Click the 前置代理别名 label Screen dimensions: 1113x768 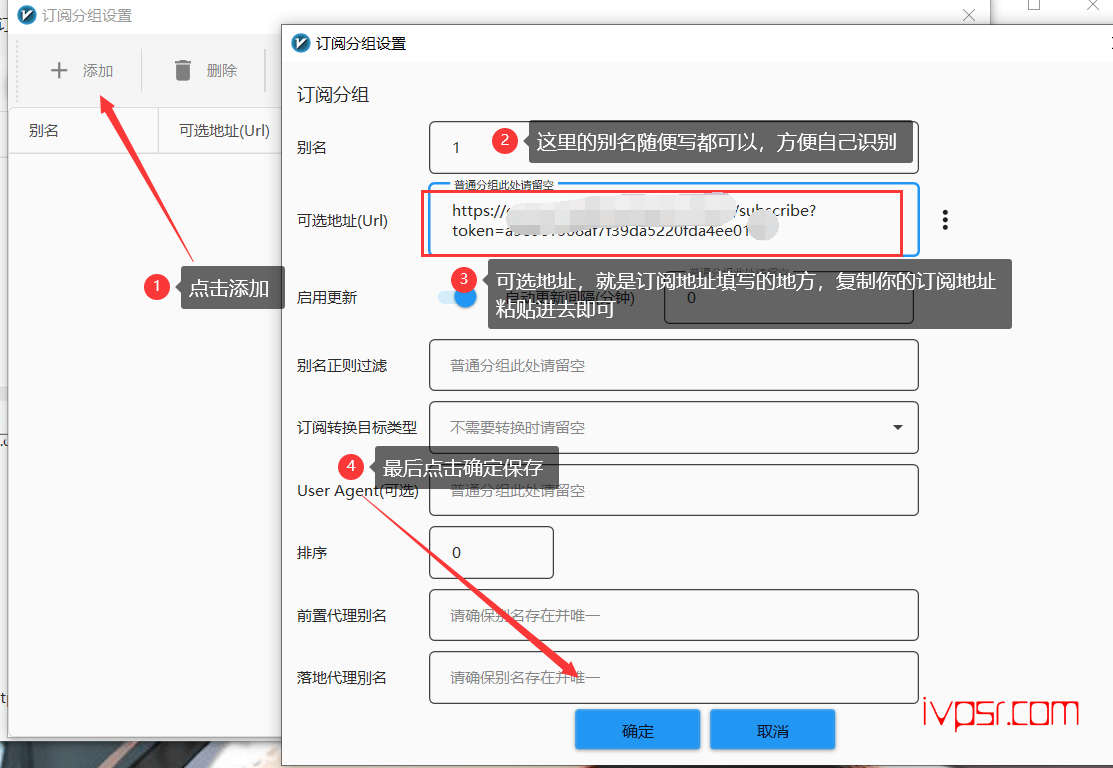click(341, 615)
